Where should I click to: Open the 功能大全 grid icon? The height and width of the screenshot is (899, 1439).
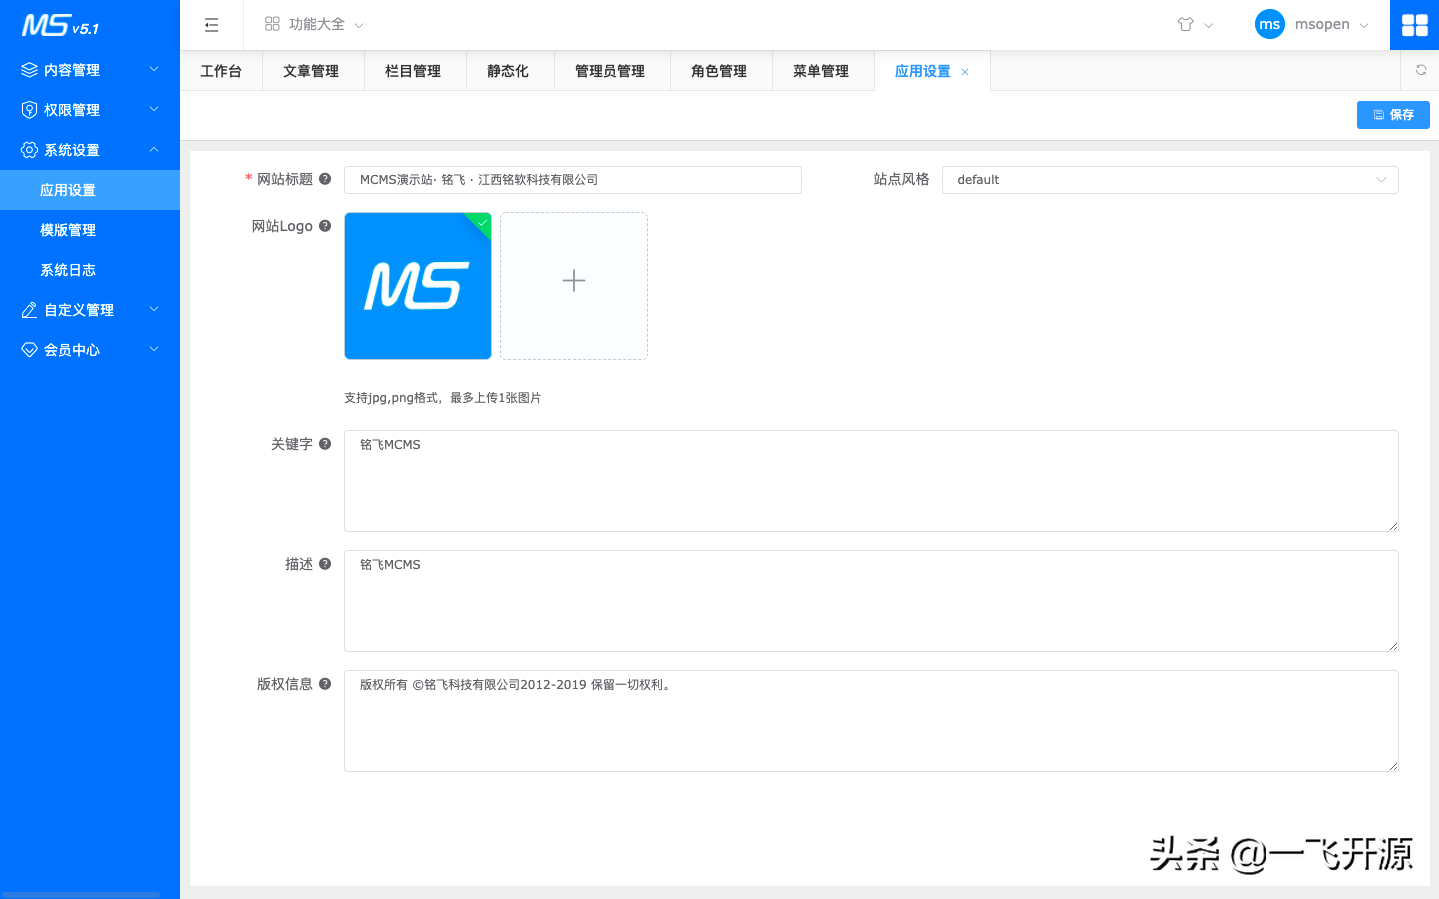272,24
